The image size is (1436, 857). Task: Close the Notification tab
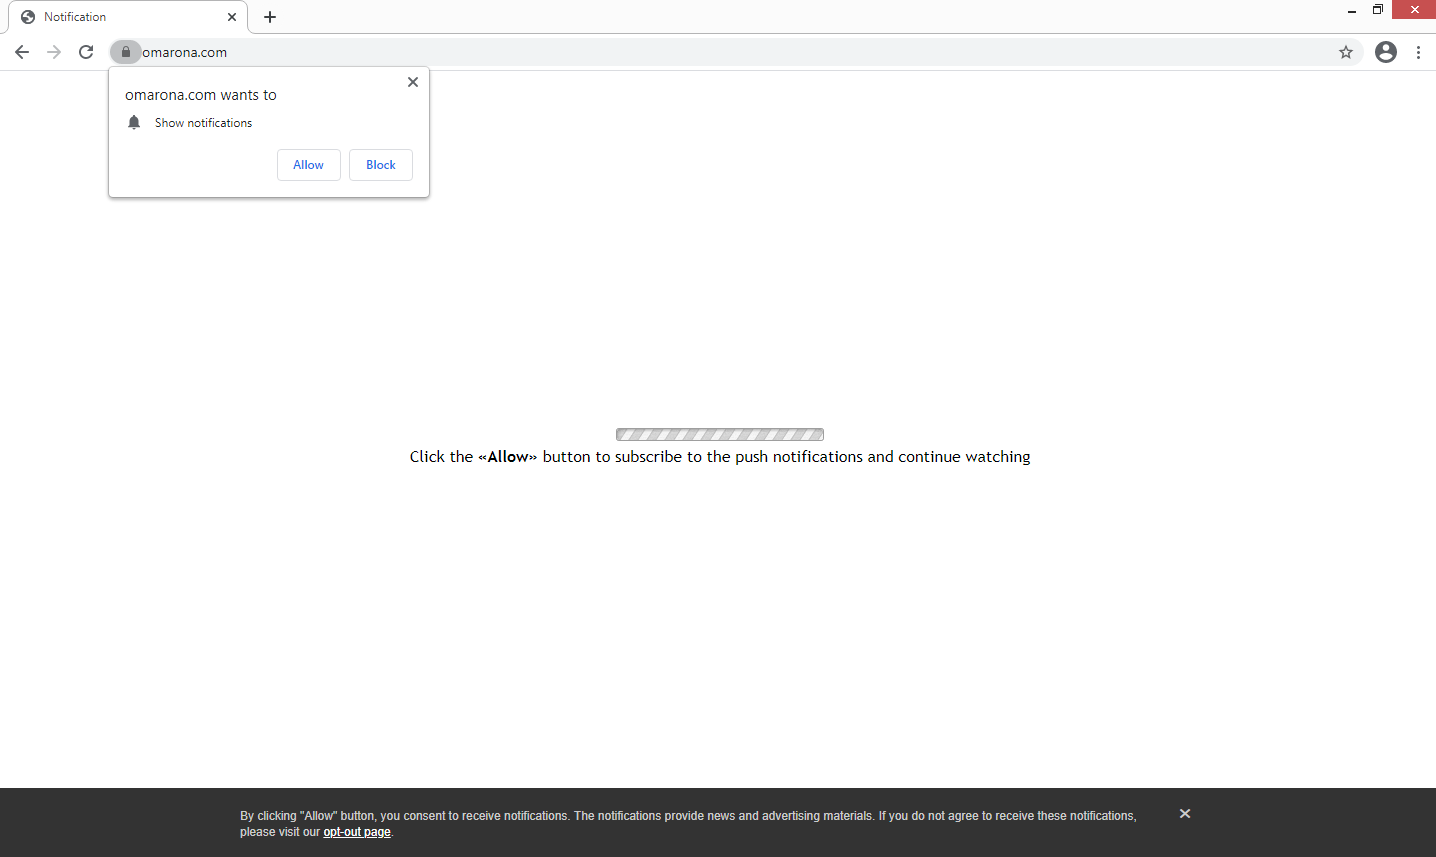(232, 17)
